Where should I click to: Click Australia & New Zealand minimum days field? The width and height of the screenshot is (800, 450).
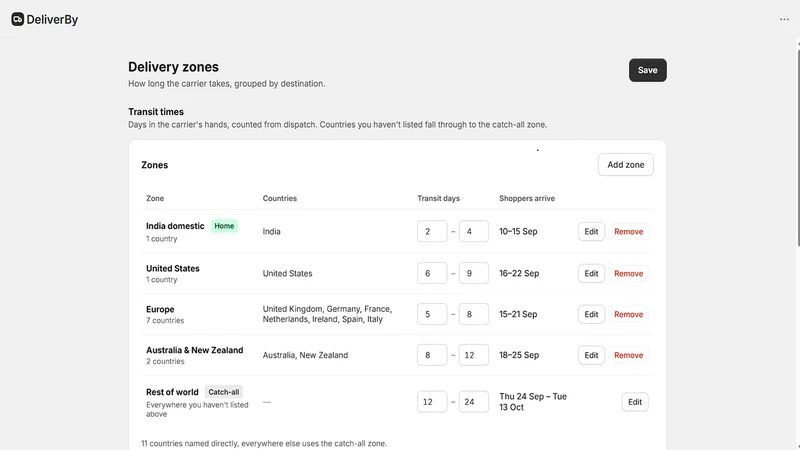click(x=432, y=355)
